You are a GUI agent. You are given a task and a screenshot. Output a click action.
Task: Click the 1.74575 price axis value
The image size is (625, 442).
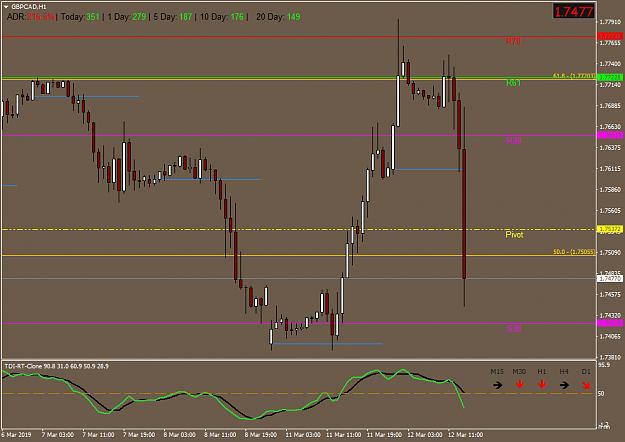click(x=610, y=295)
